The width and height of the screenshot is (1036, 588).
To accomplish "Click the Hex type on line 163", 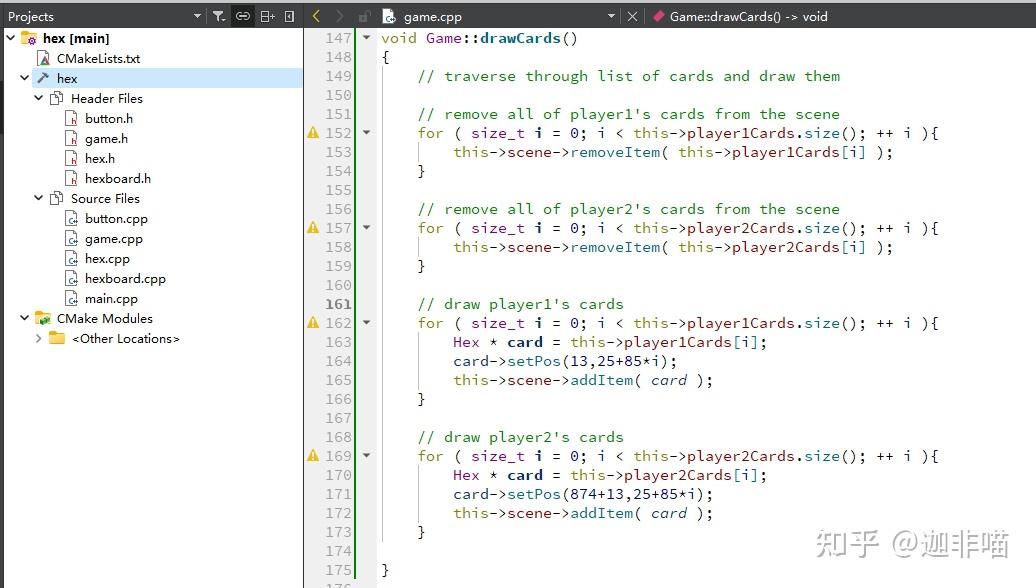I will coord(466,342).
